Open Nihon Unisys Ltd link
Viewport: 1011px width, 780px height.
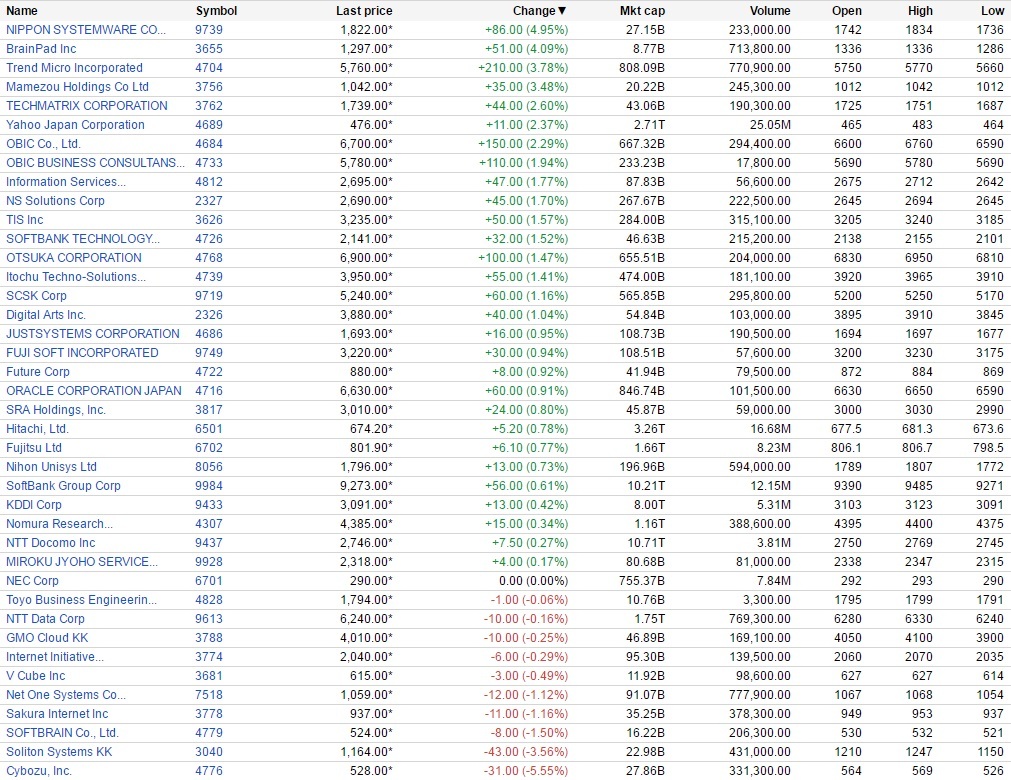[x=51, y=467]
